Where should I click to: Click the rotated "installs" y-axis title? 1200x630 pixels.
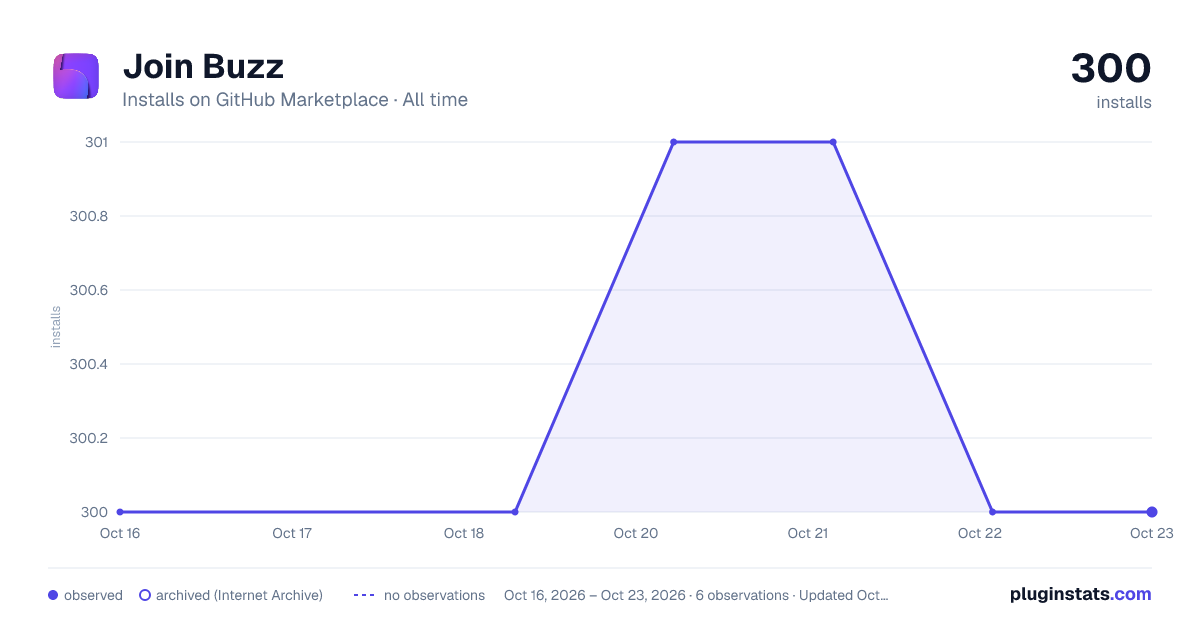(56, 327)
